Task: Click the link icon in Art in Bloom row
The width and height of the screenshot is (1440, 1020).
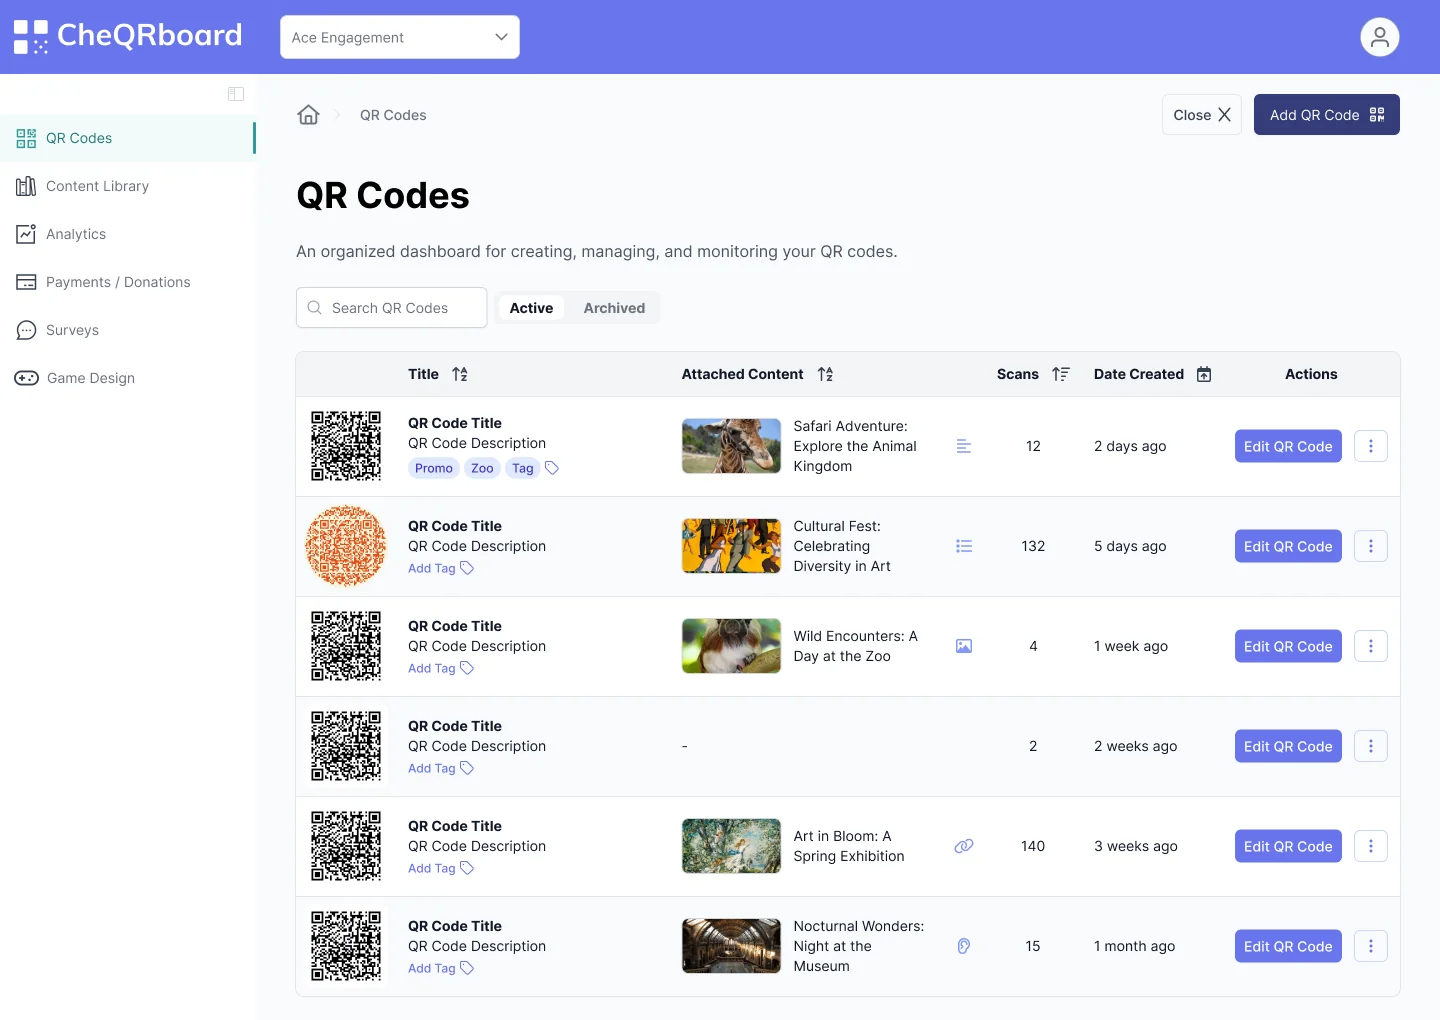Action: 964,846
